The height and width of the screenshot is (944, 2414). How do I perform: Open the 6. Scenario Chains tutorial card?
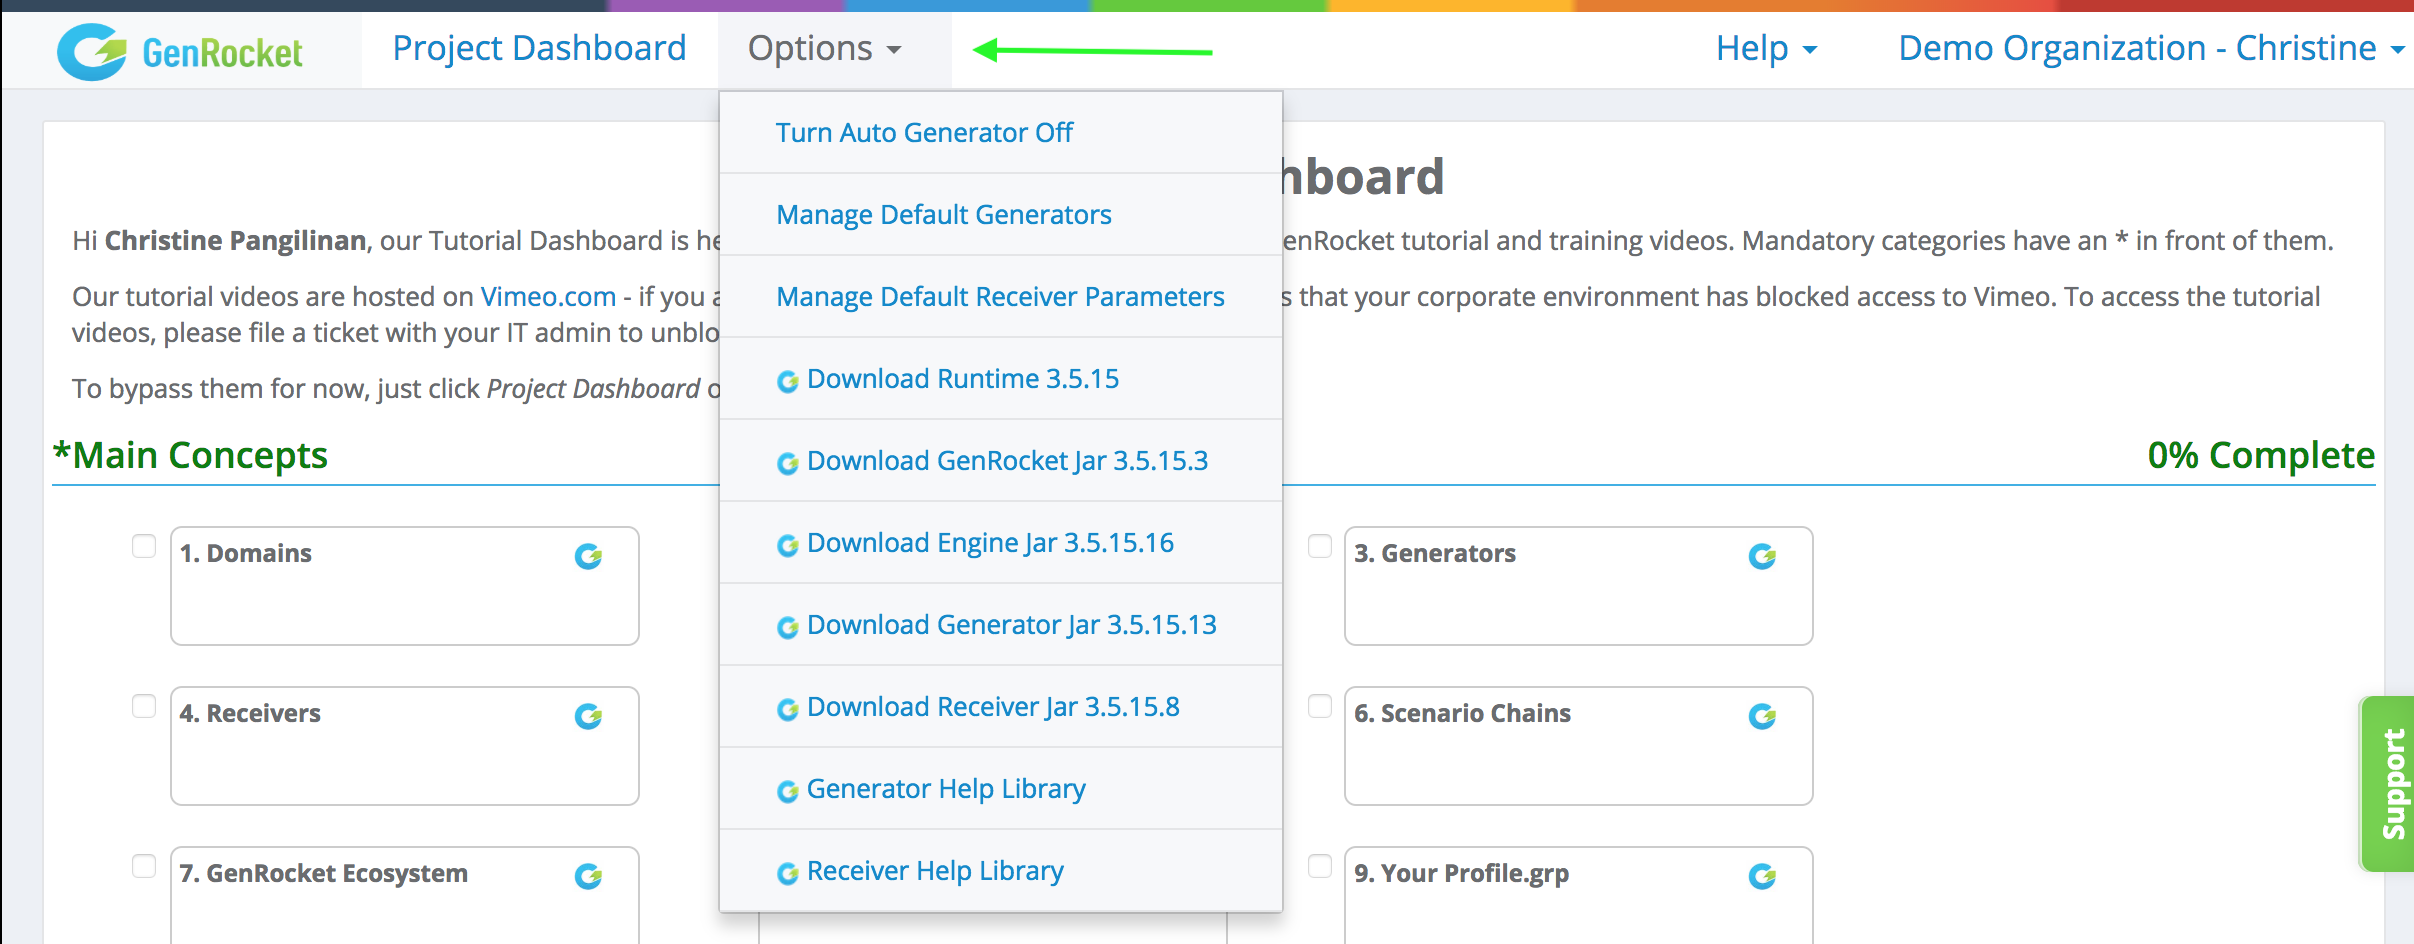(x=1579, y=746)
